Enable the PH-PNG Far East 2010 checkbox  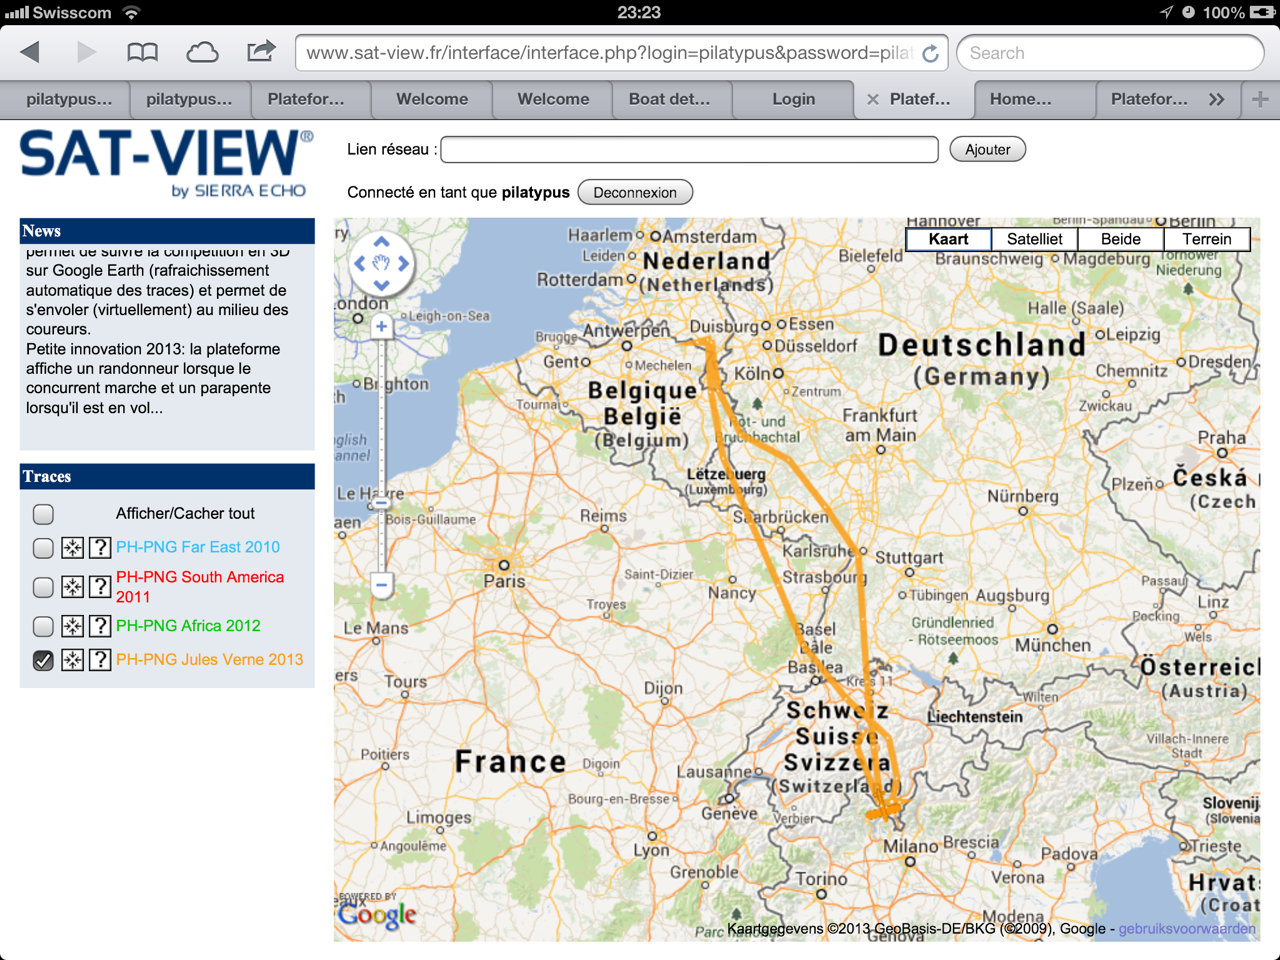43,548
